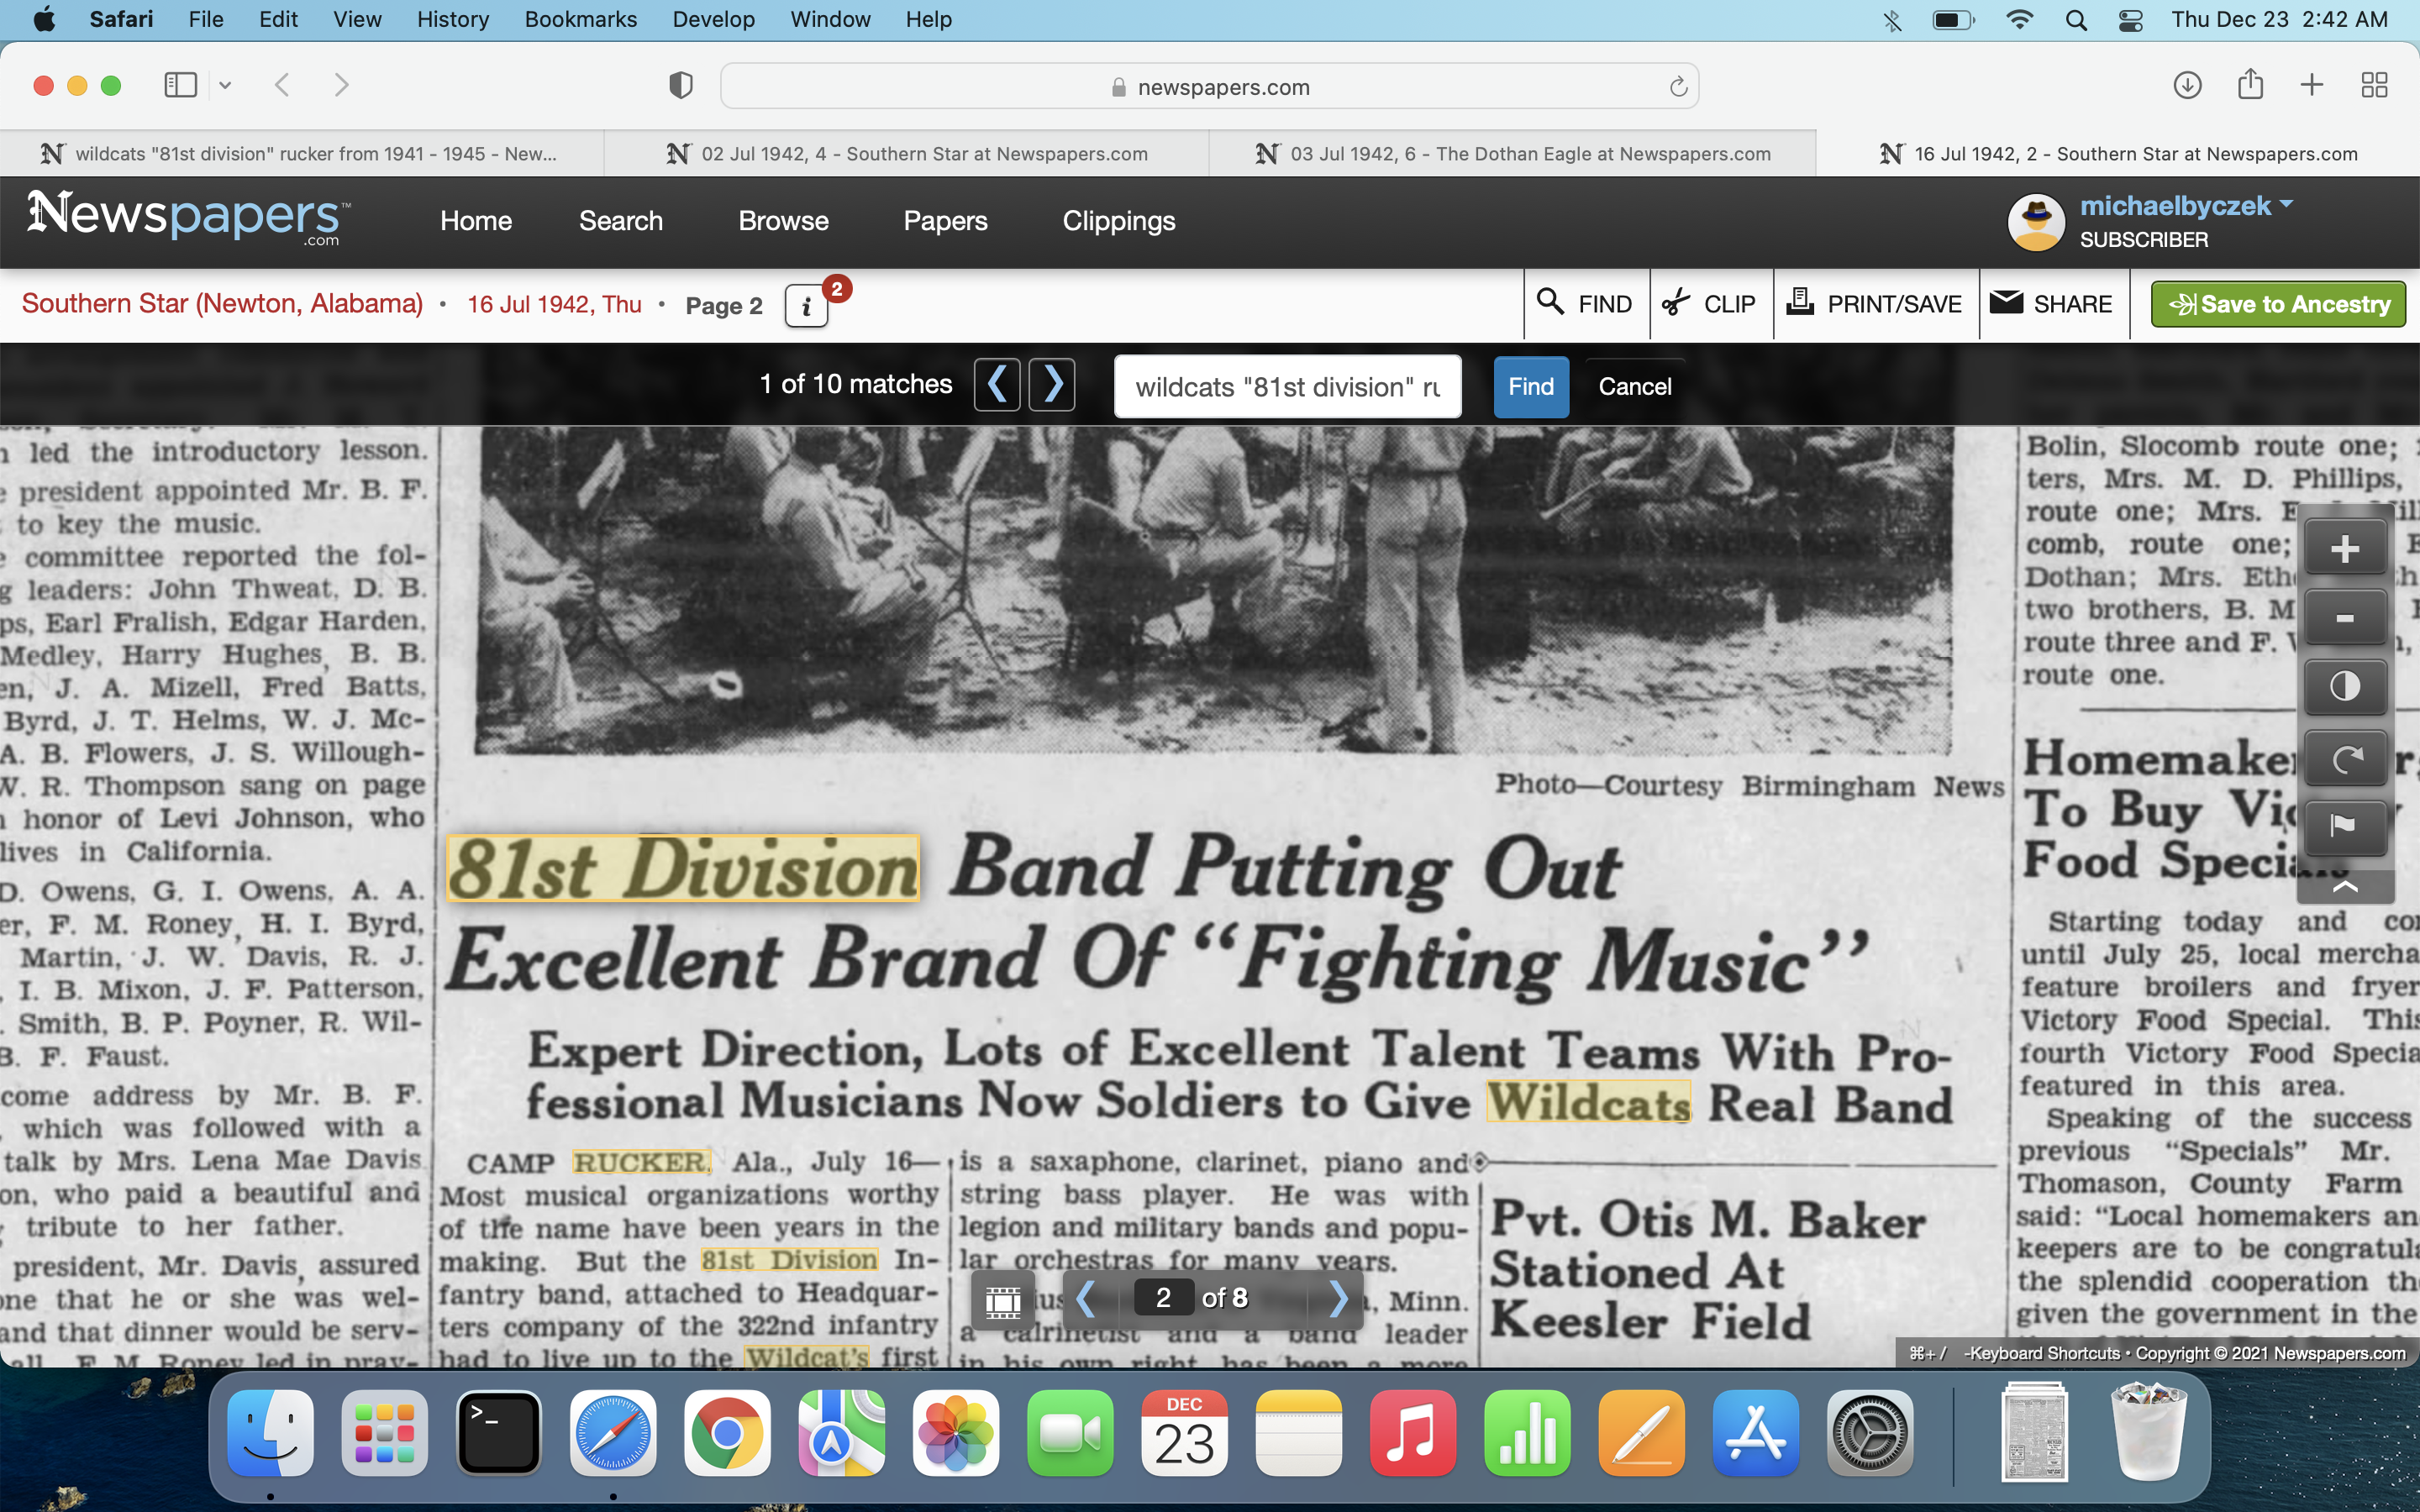Collapse the viewer tools panel chevron
Viewport: 2420px width, 1512px height.
(2344, 886)
